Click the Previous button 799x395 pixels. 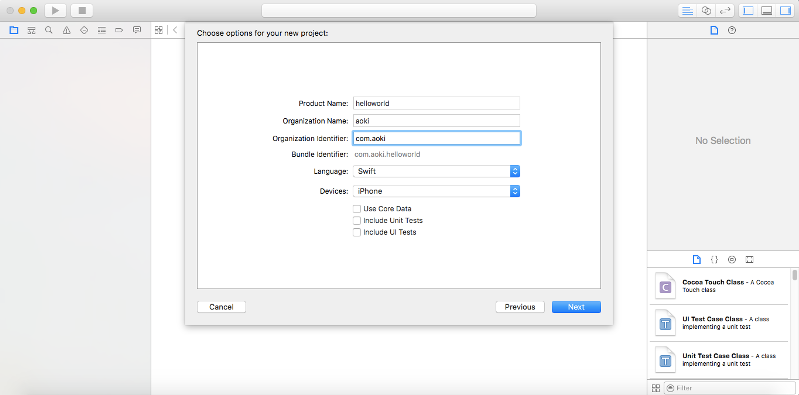pos(520,307)
